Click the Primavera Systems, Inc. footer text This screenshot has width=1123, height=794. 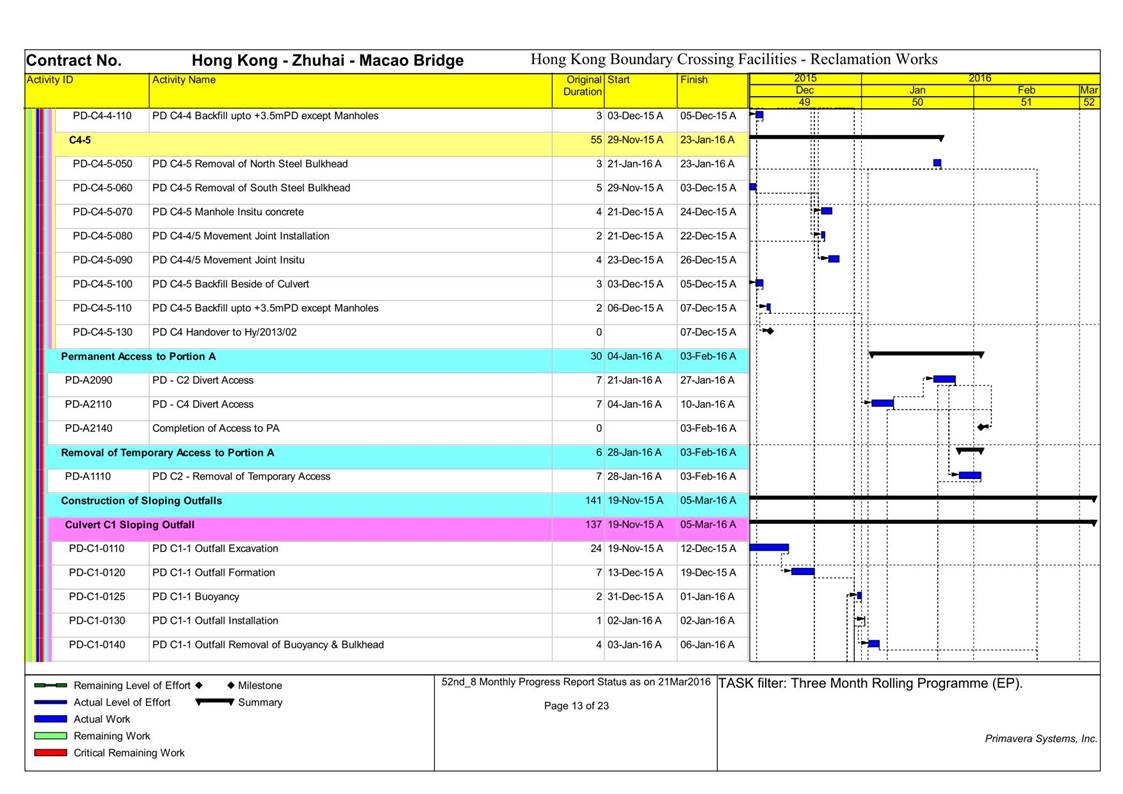(x=1041, y=739)
